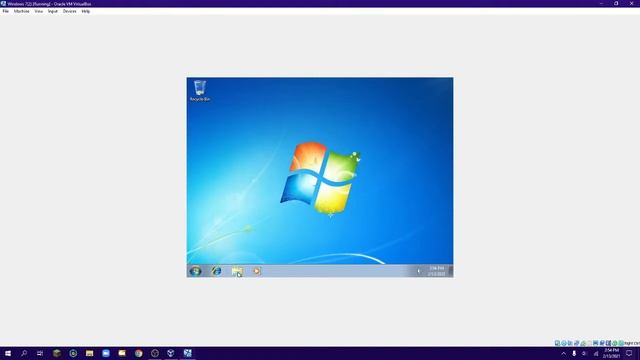This screenshot has width=640, height=360.
Task: Launch Internet Explorer from Windows 7 taskbar
Action: pos(216,271)
